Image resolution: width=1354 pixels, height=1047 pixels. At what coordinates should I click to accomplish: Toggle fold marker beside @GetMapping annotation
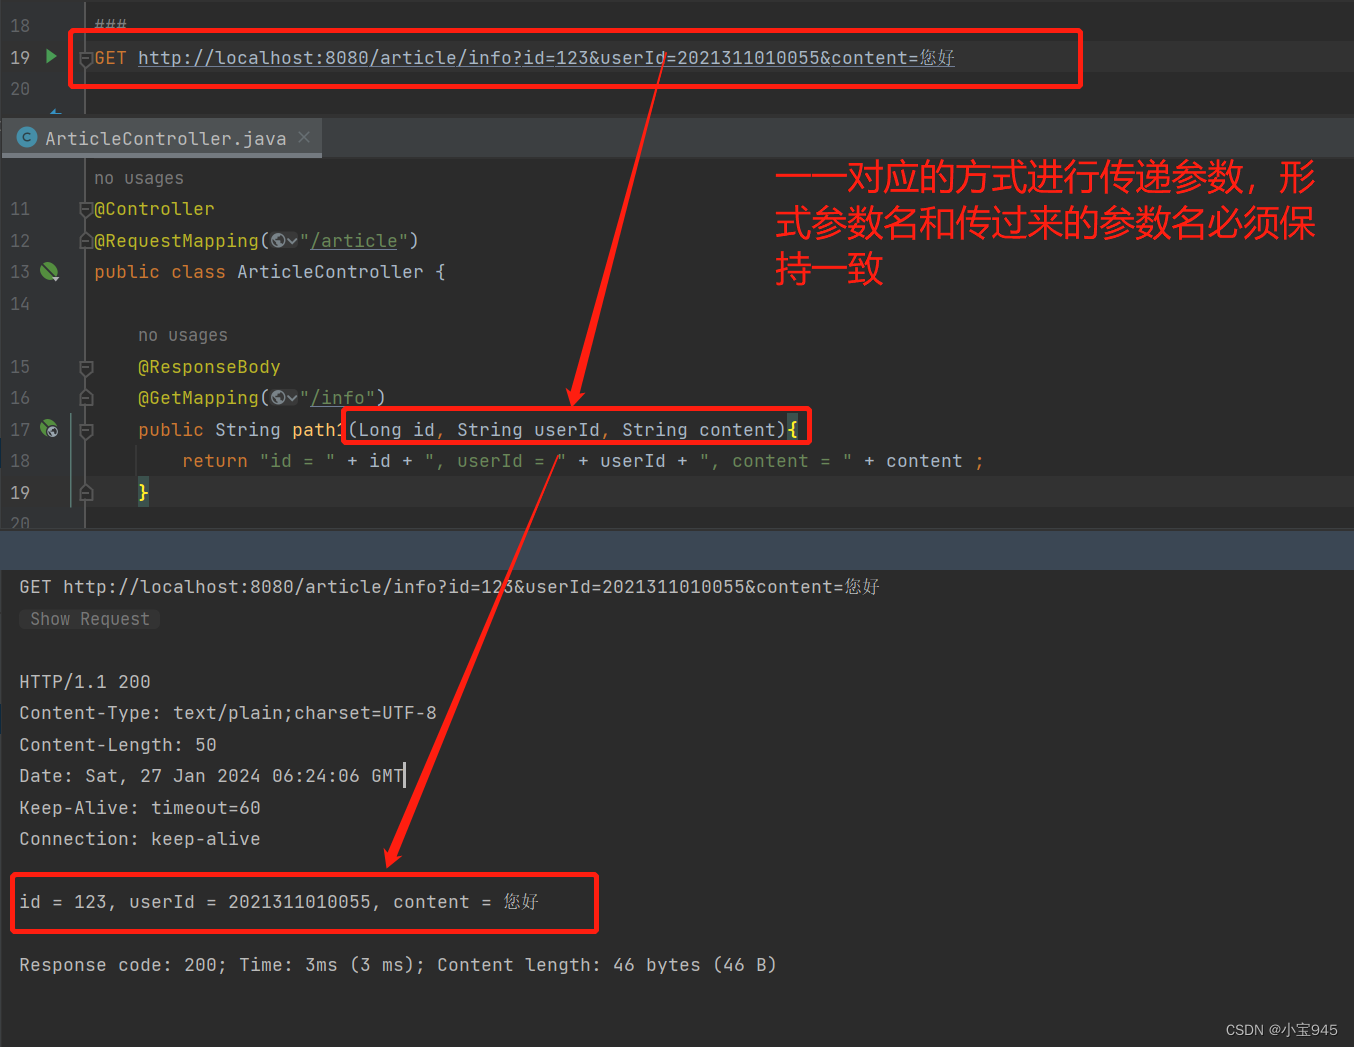point(86,398)
